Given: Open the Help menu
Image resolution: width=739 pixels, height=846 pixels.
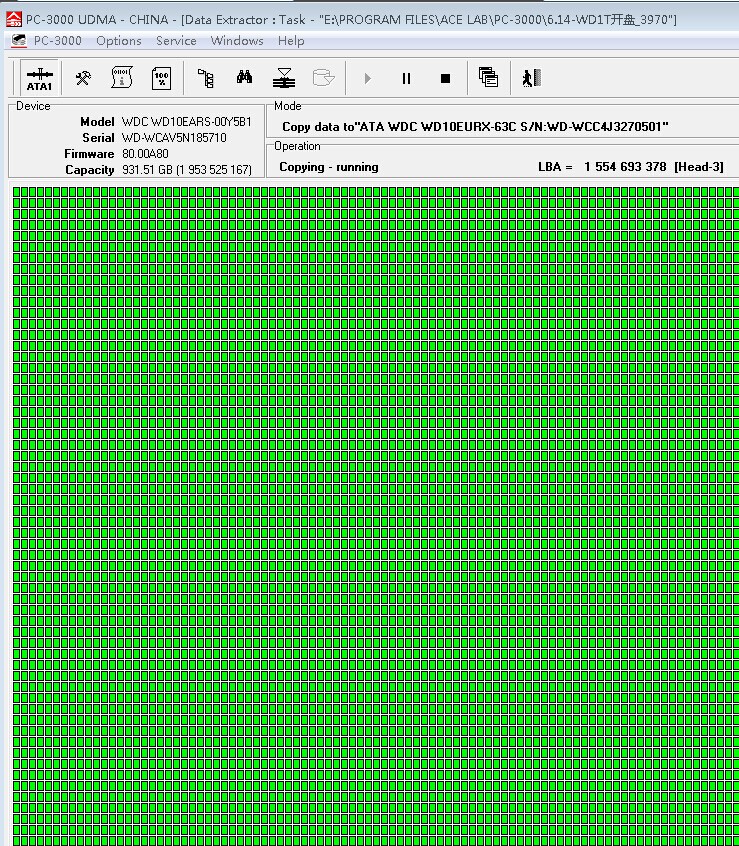Looking at the screenshot, I should 291,41.
